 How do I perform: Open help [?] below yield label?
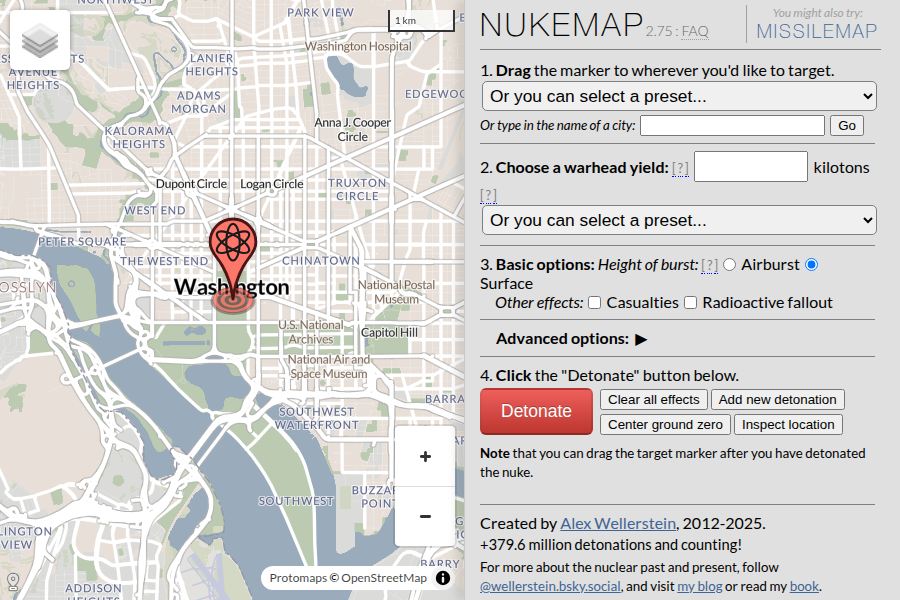point(488,196)
